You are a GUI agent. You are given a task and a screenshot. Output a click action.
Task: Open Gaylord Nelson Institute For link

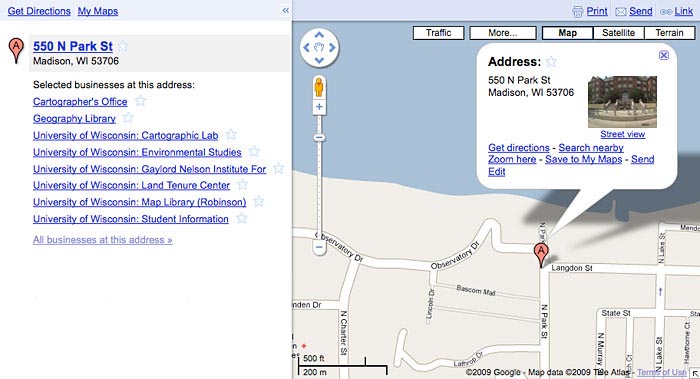pyautogui.click(x=150, y=169)
